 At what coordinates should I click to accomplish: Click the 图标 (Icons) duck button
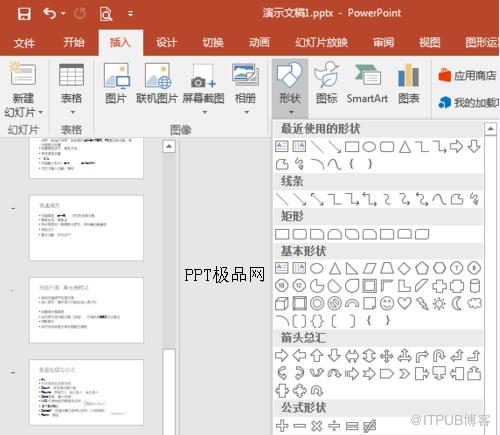(326, 83)
